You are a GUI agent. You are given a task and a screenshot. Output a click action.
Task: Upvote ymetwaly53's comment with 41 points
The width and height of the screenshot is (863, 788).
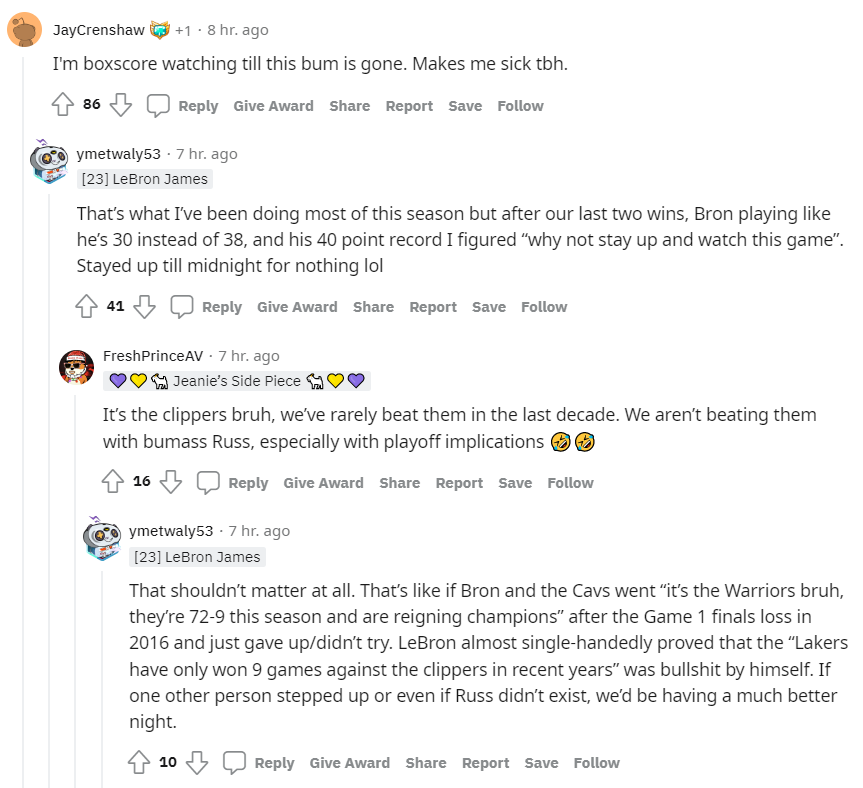click(86, 306)
